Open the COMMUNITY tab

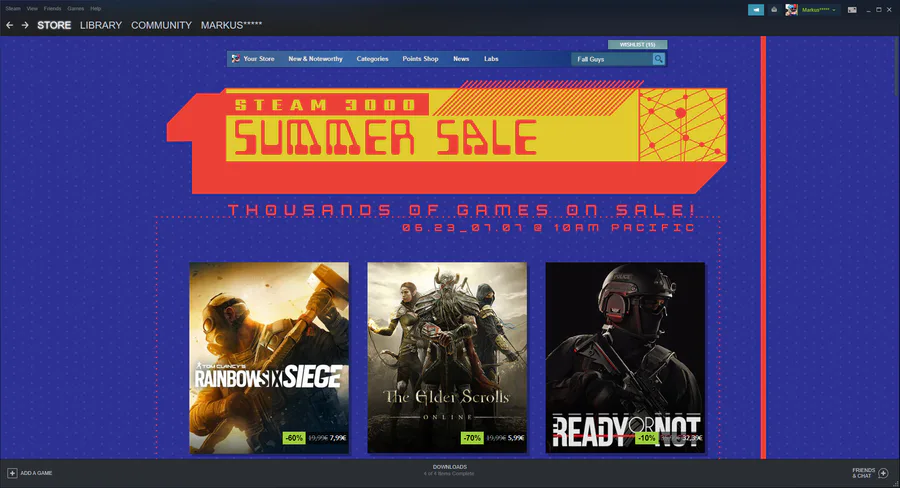point(161,25)
